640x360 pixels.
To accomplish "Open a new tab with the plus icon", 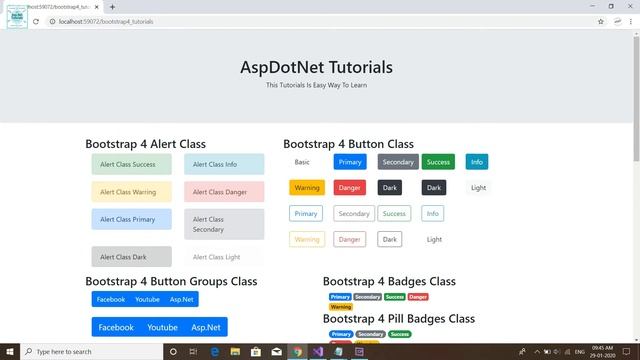I will [x=112, y=7].
